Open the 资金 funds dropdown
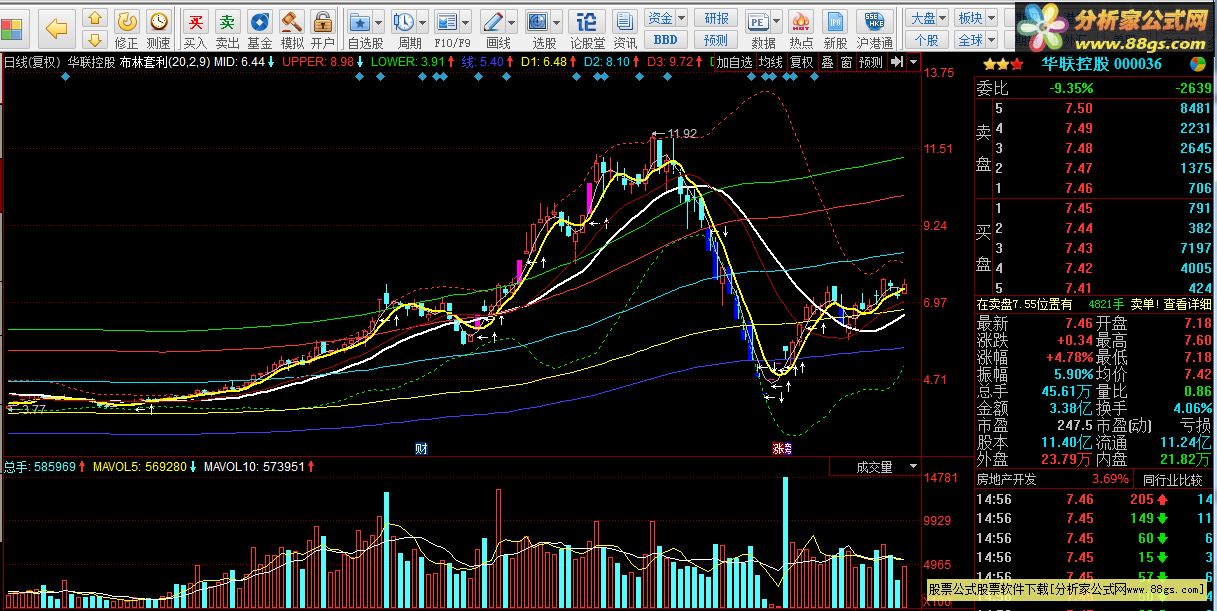This screenshot has height=611, width=1217. click(666, 18)
